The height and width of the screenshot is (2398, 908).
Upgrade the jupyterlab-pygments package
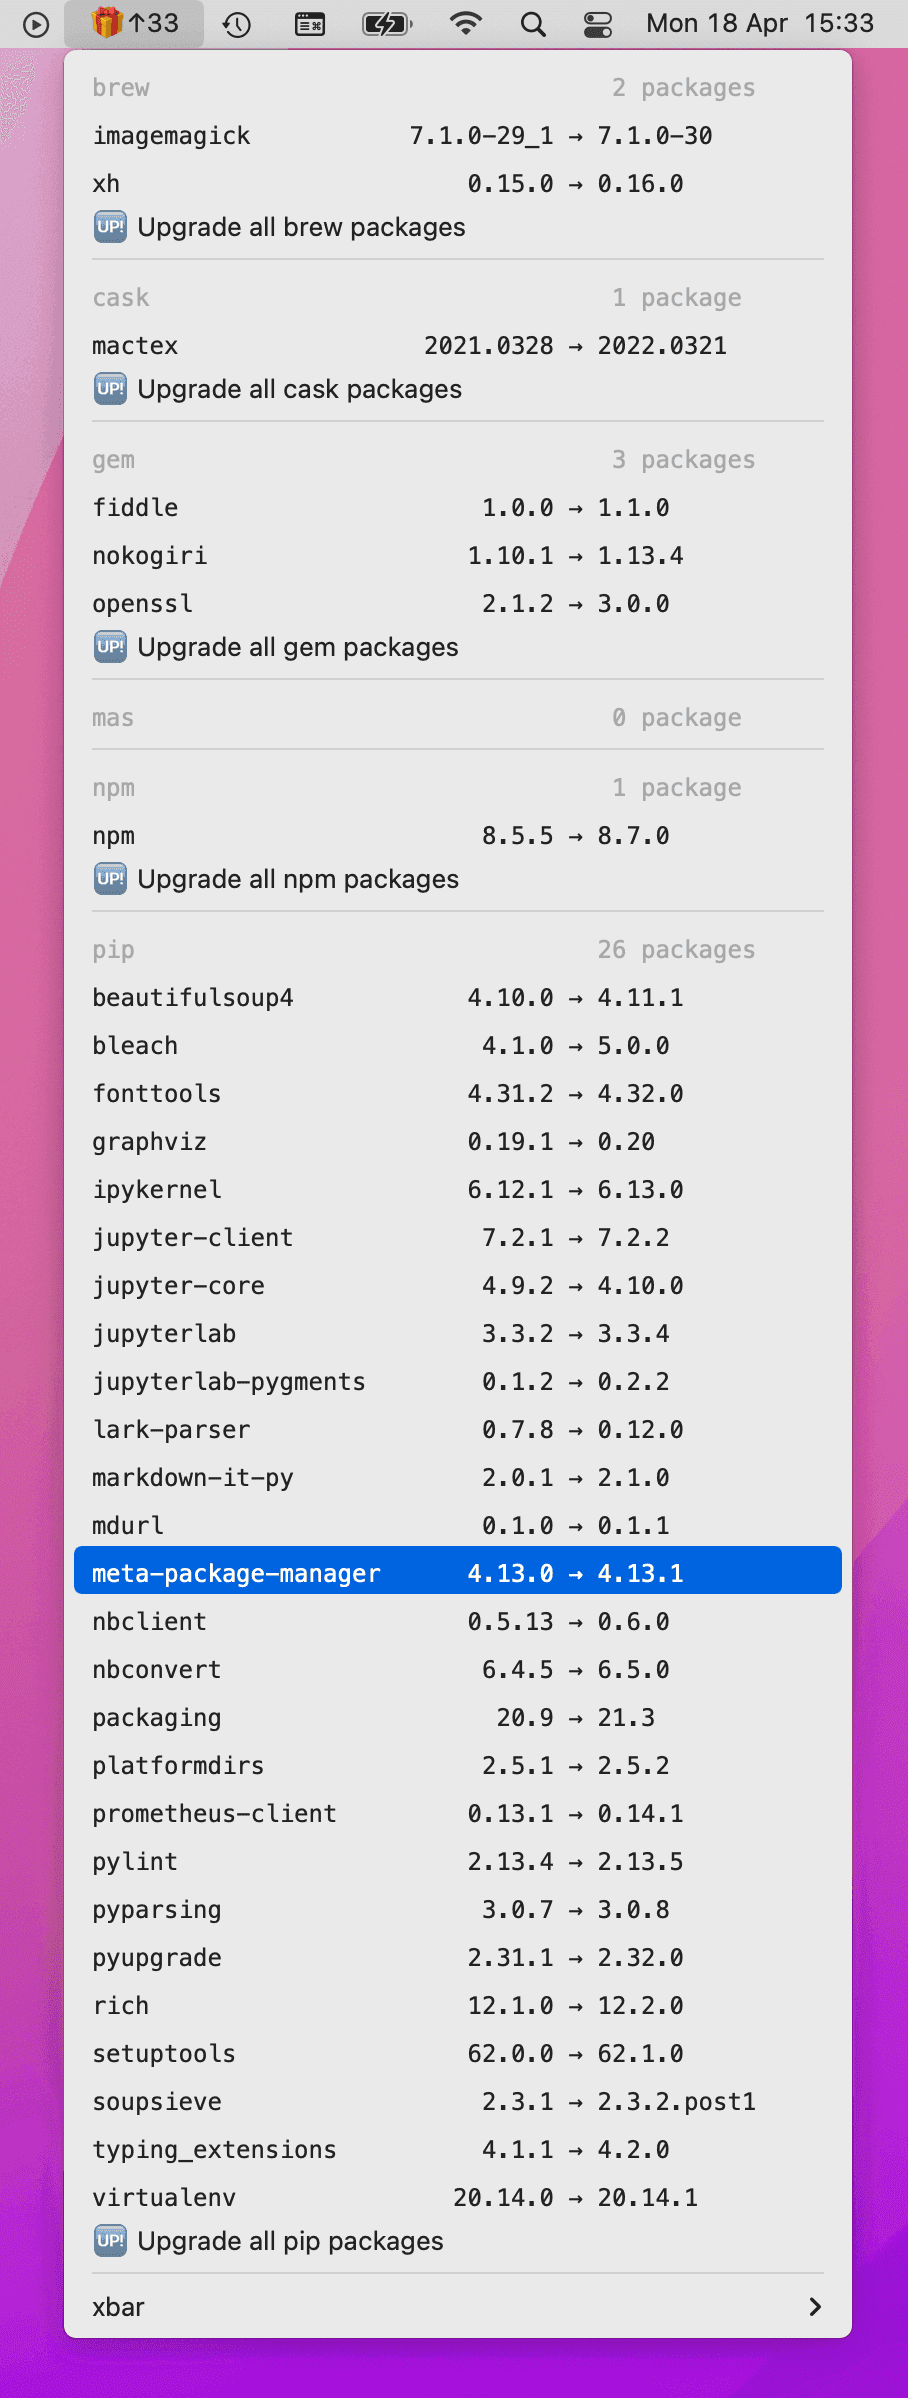pyautogui.click(x=458, y=1382)
